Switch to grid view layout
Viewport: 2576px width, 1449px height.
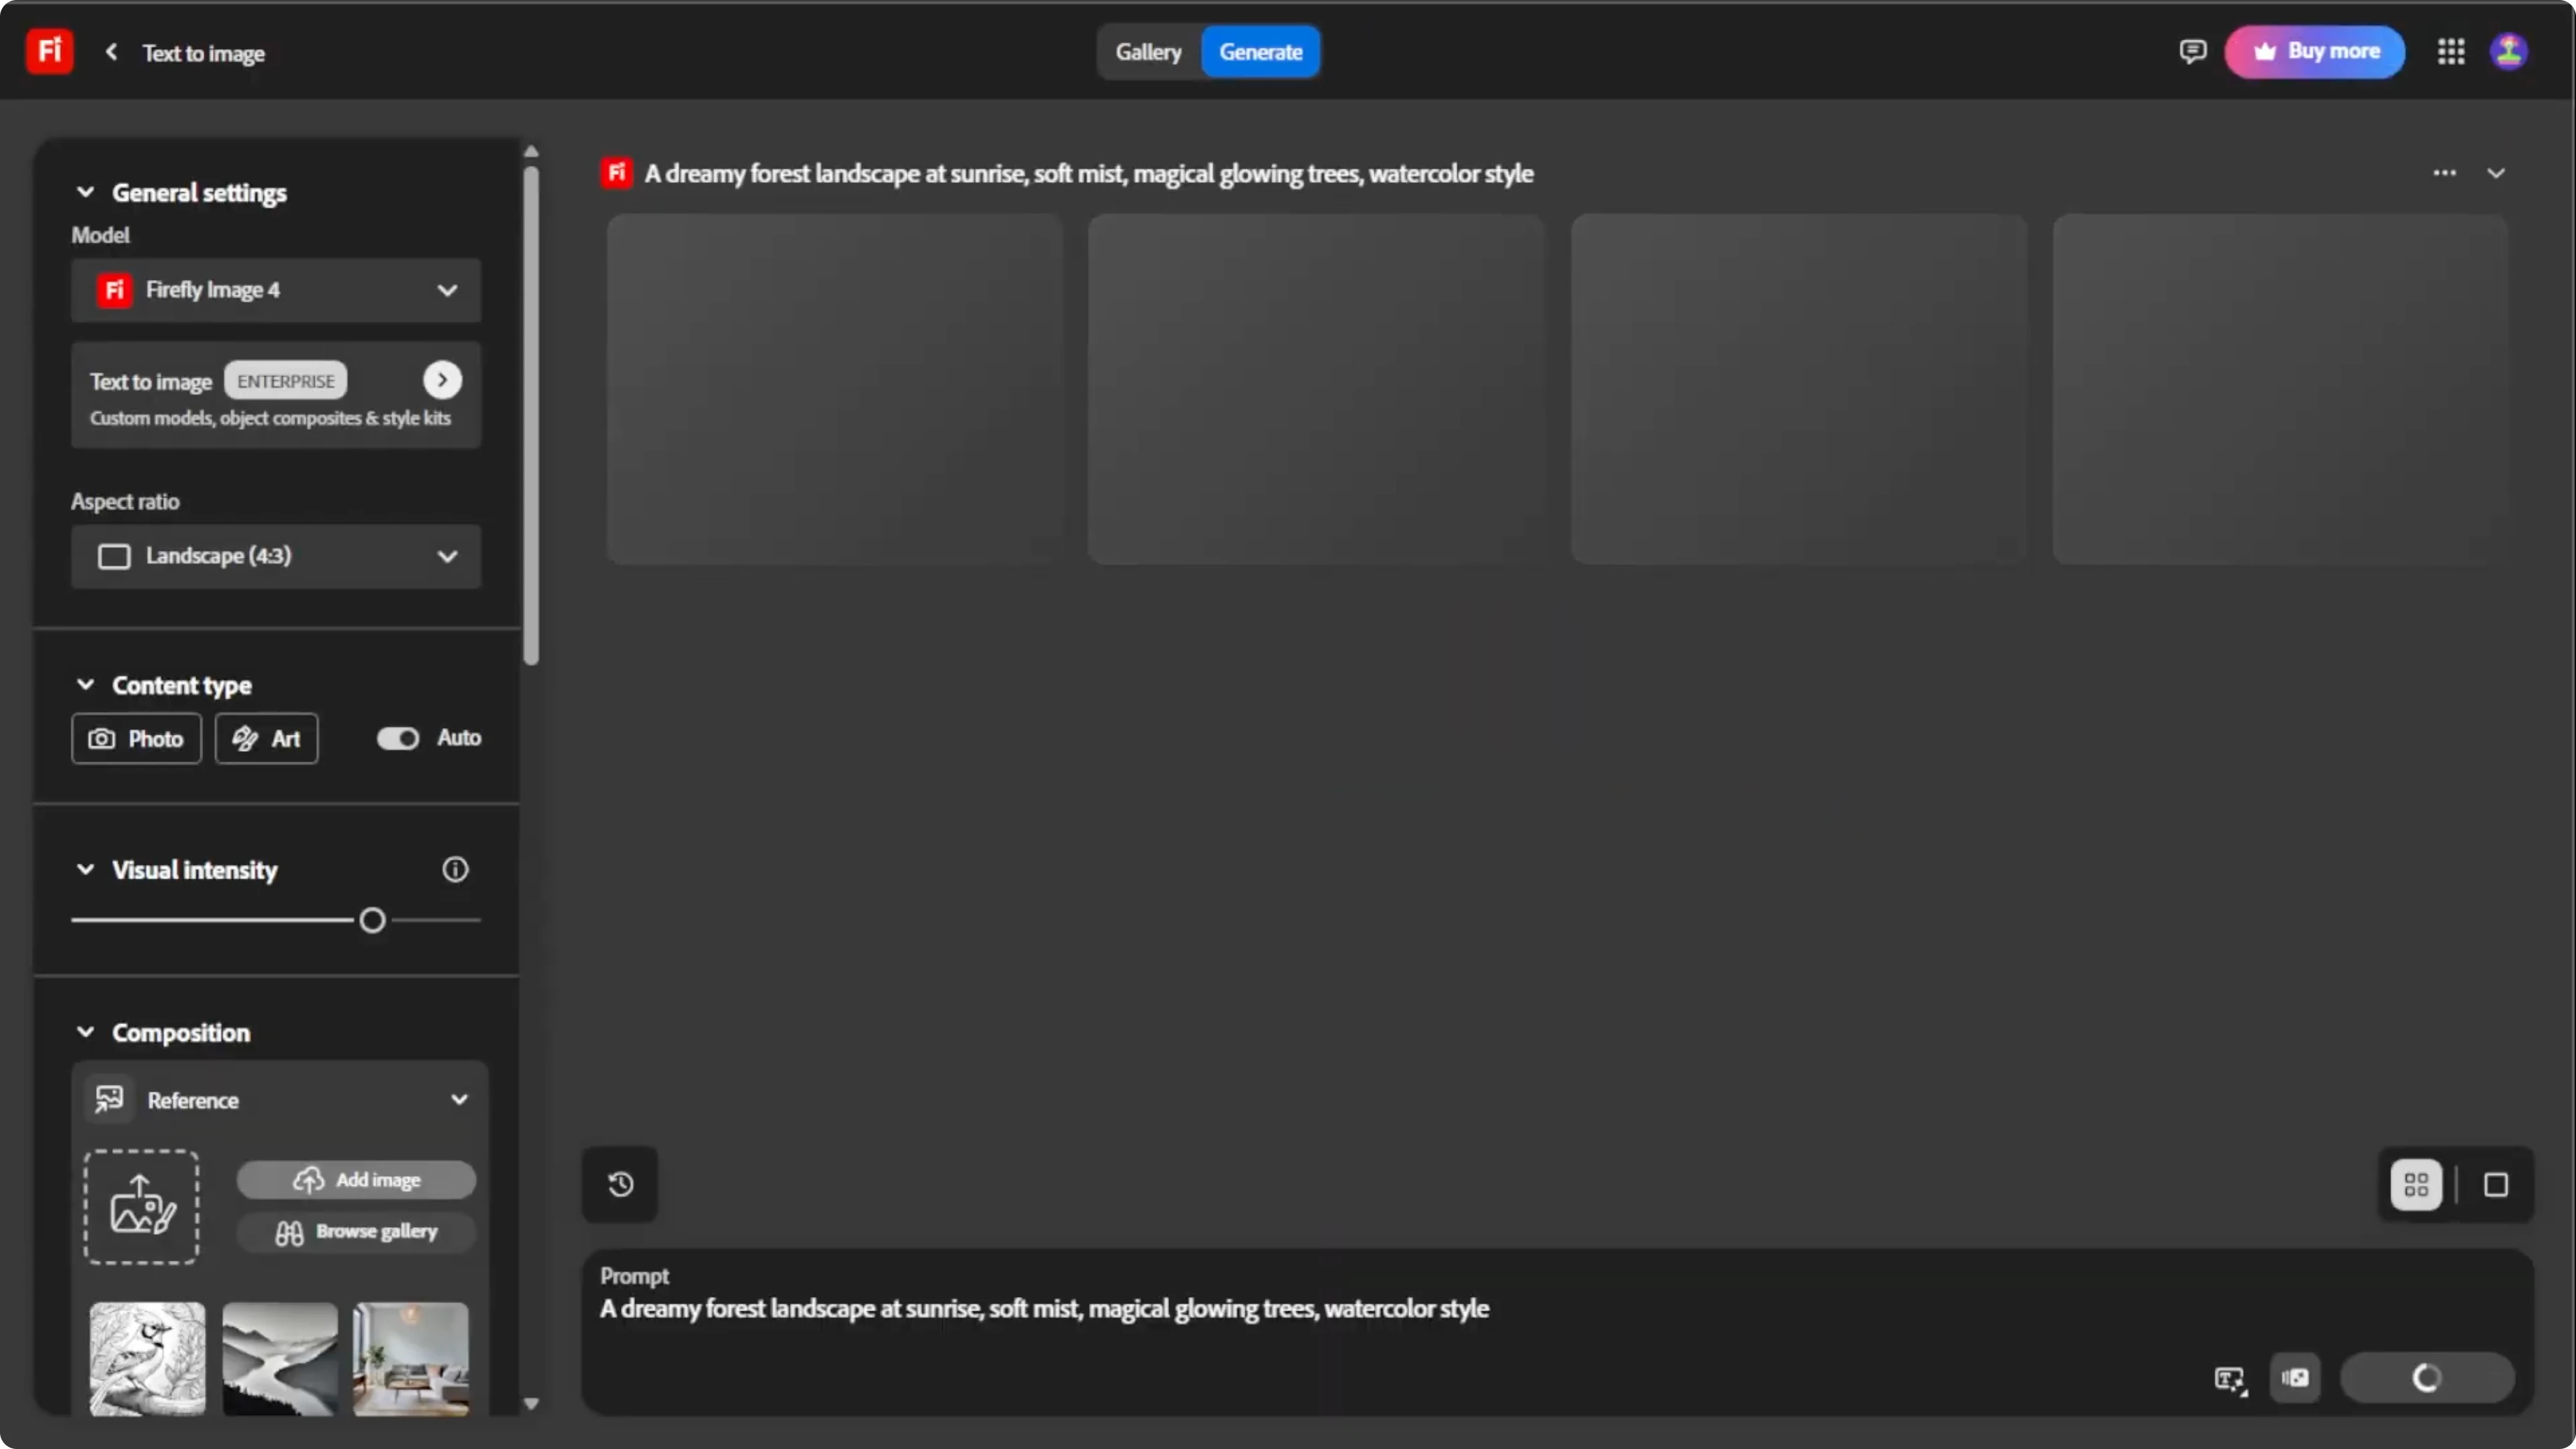tap(2416, 1185)
